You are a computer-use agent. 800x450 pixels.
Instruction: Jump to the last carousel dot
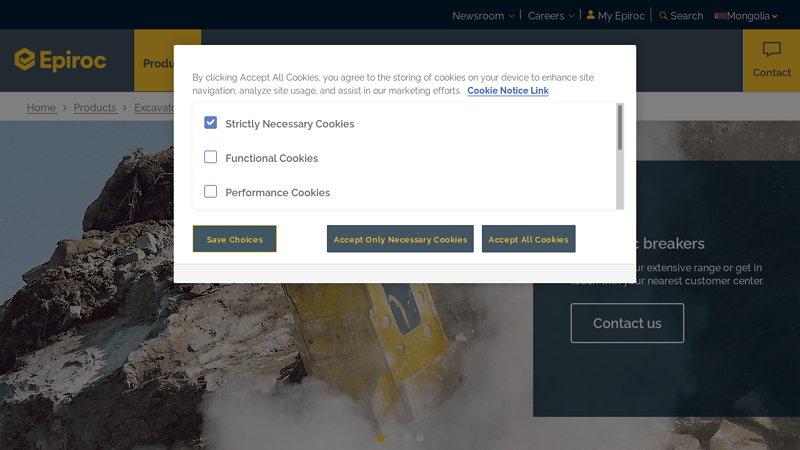420,438
